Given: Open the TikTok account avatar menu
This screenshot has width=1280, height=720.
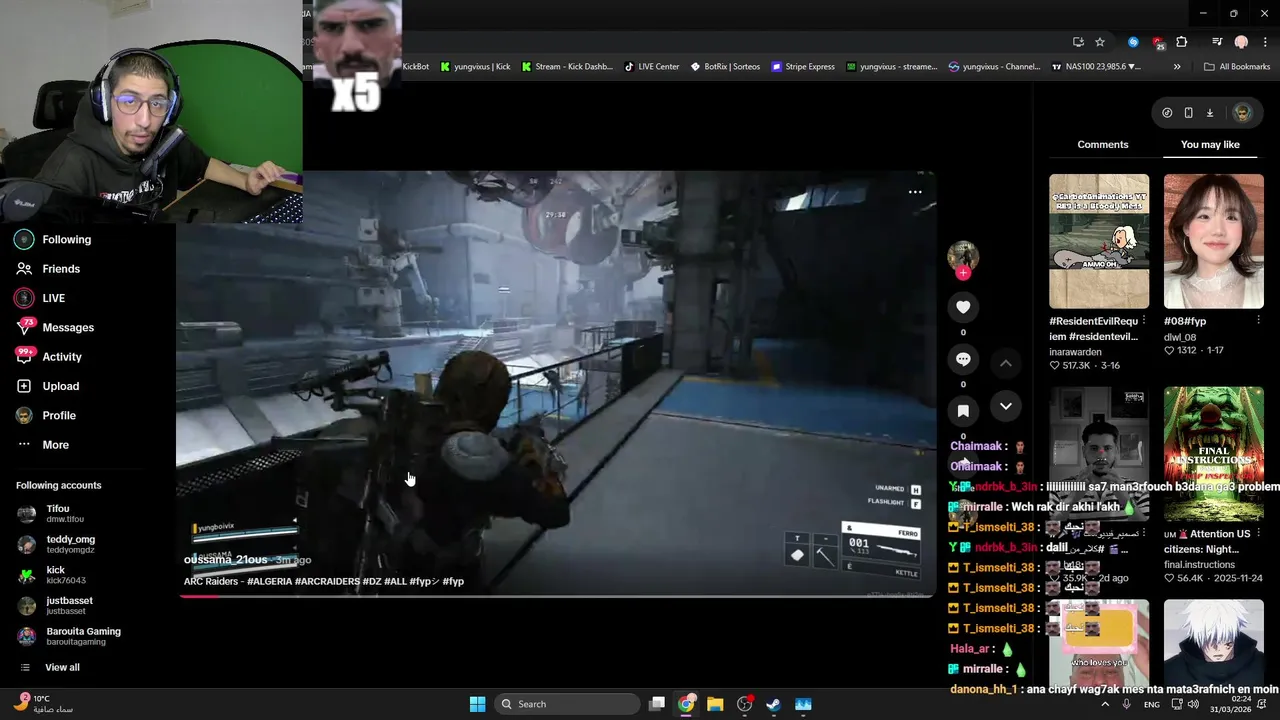Looking at the screenshot, I should pos(1243,113).
